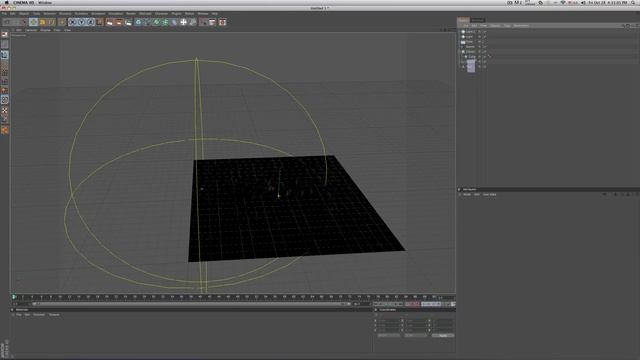Switch to the Objects tab

(463, 20)
